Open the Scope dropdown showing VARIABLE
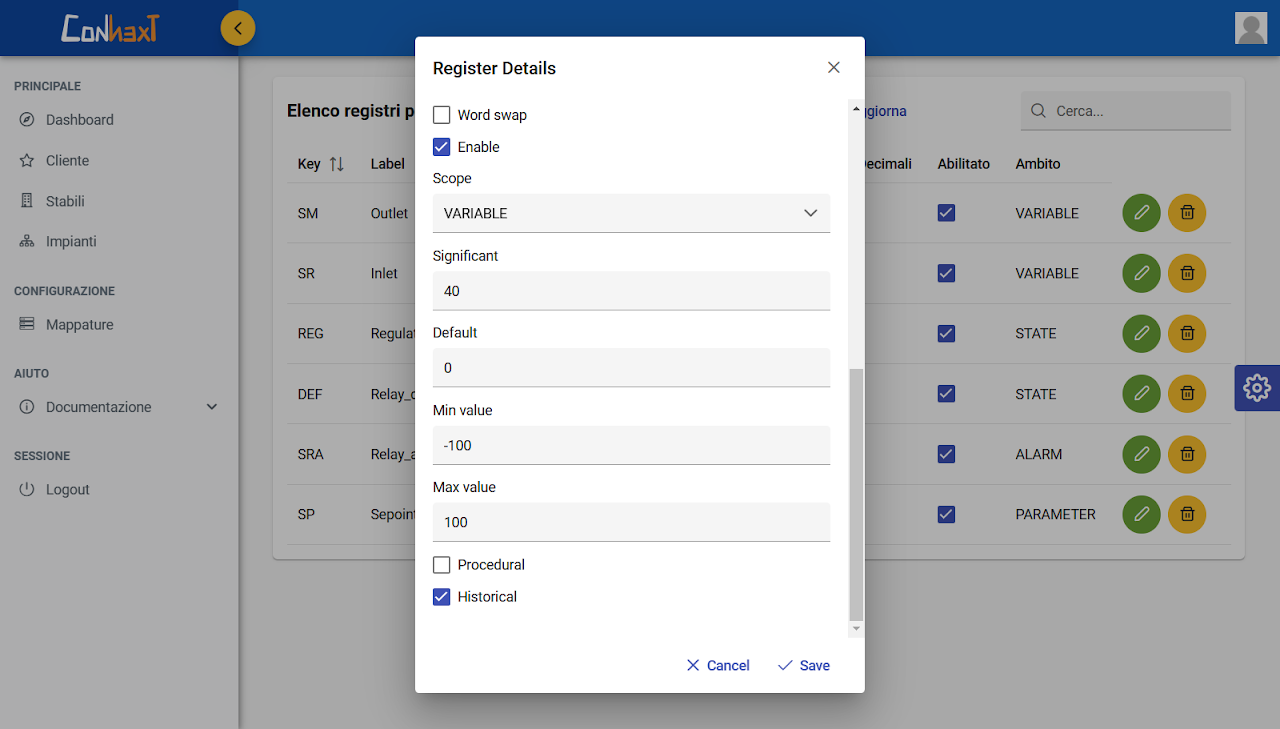 pos(631,213)
